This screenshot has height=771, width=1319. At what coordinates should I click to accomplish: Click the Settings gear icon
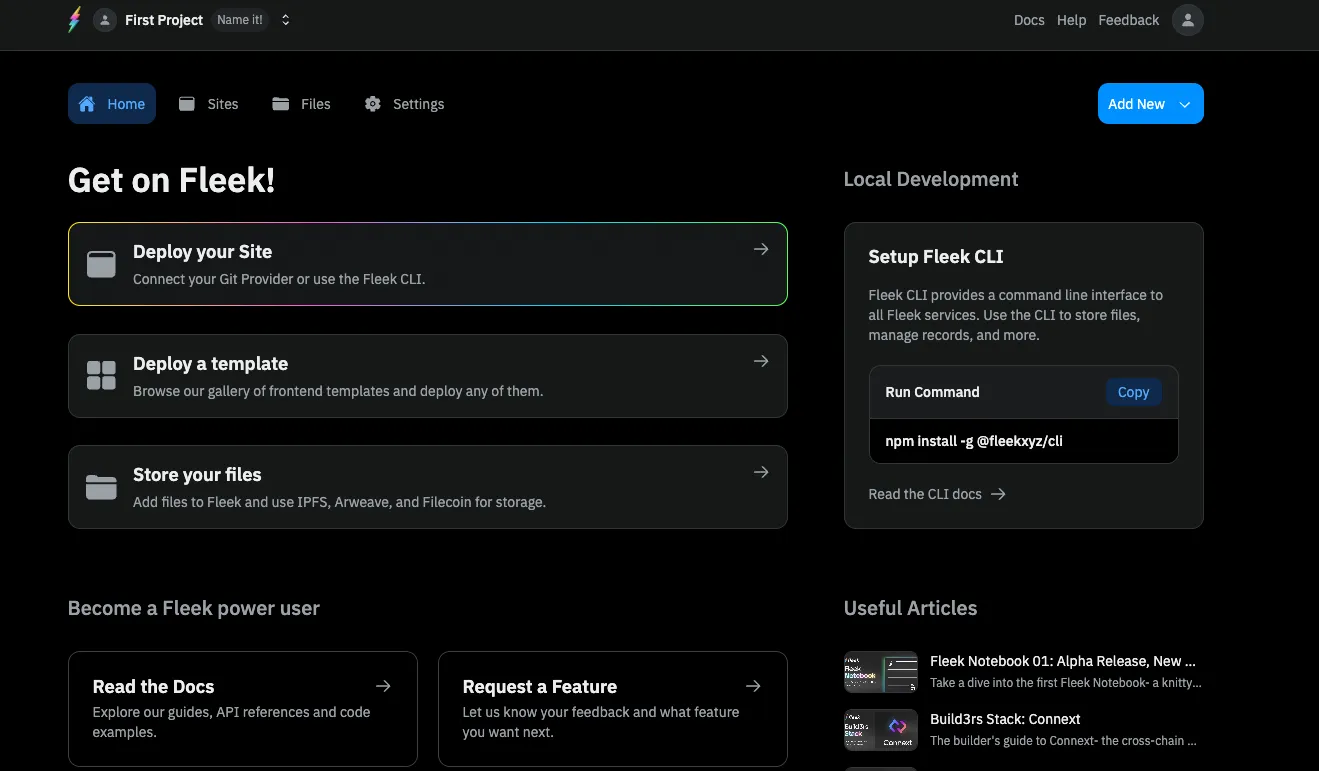[x=373, y=104]
